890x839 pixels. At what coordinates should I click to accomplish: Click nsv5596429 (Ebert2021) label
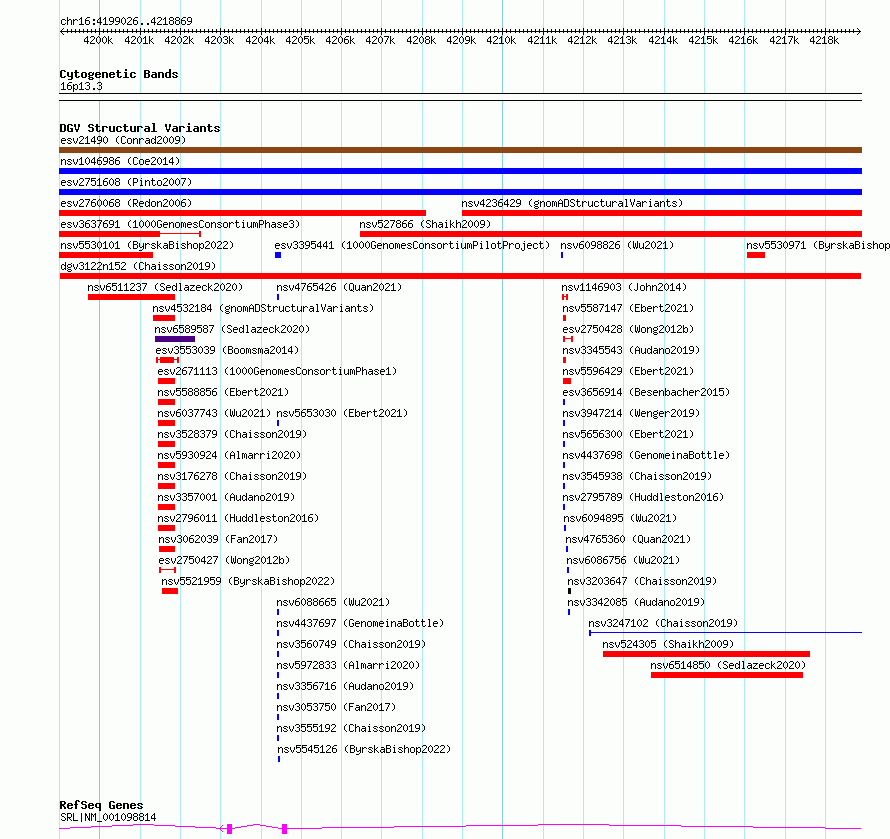click(x=628, y=371)
